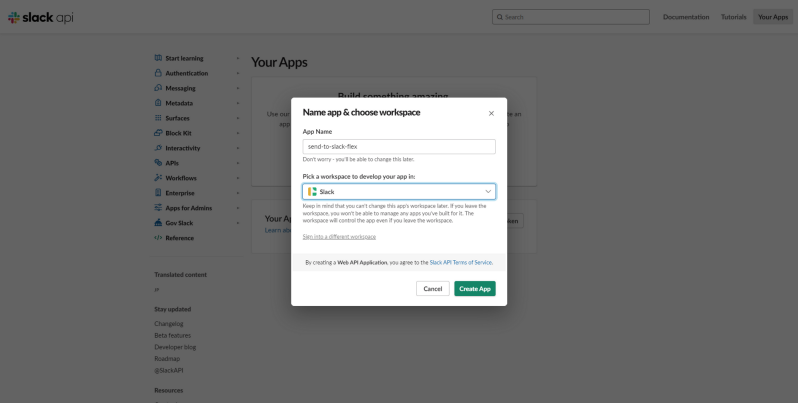Expand the Metadata section arrow
The width and height of the screenshot is (798, 403).
pos(238,103)
